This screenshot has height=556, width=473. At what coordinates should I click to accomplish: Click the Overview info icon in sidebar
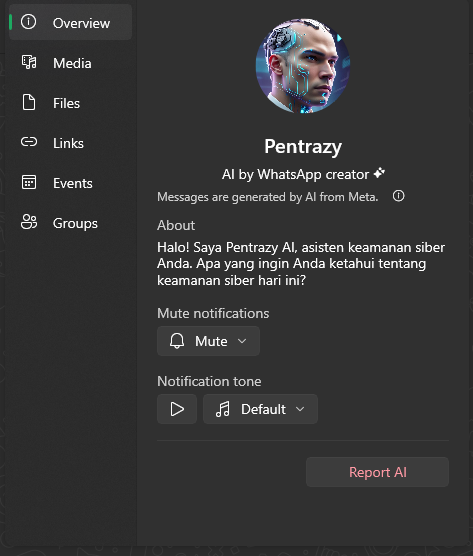point(28,22)
